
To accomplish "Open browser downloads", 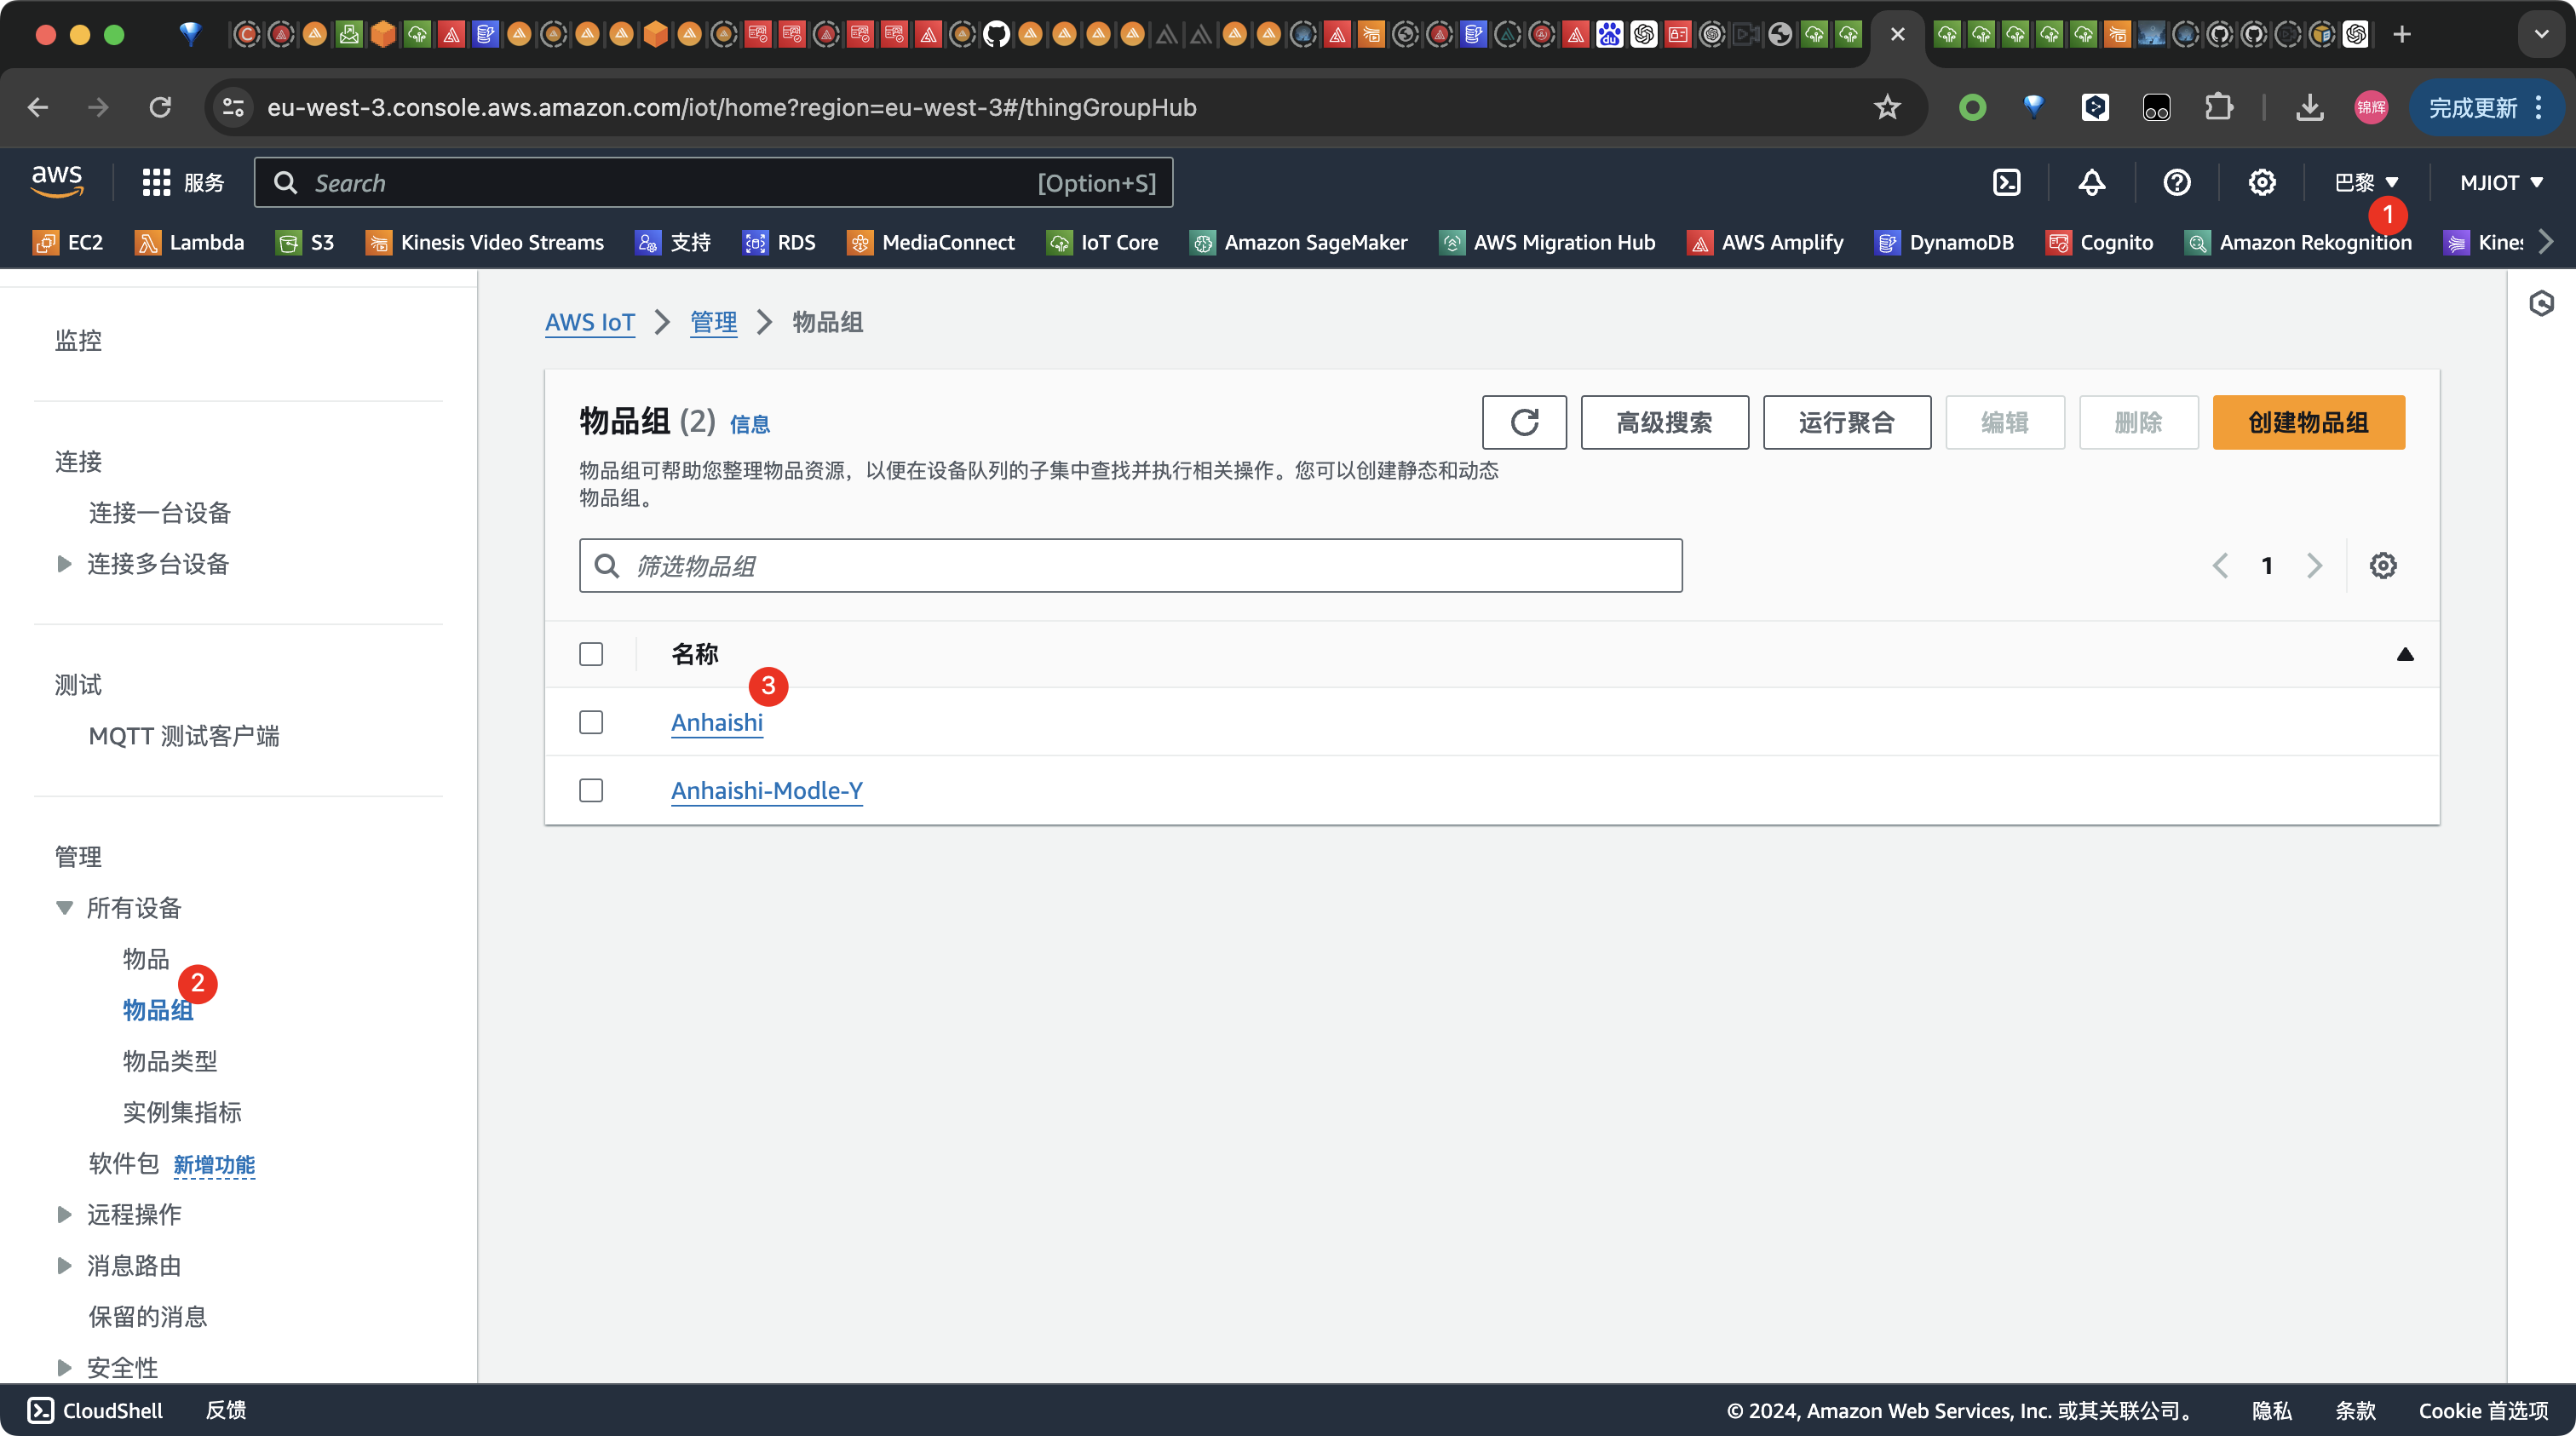I will 2309,107.
